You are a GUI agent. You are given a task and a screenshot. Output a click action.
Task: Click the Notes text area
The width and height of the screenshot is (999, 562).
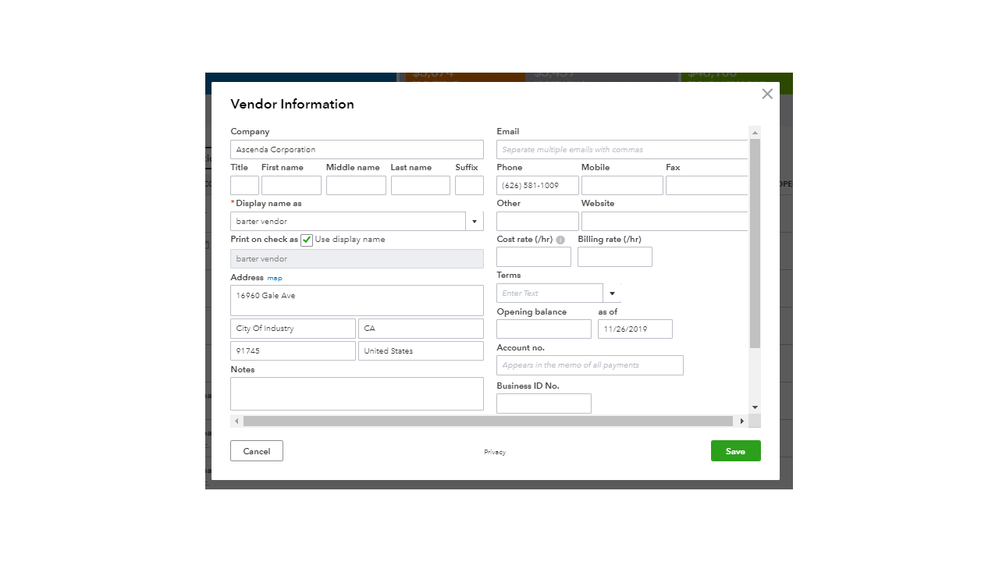[357, 394]
